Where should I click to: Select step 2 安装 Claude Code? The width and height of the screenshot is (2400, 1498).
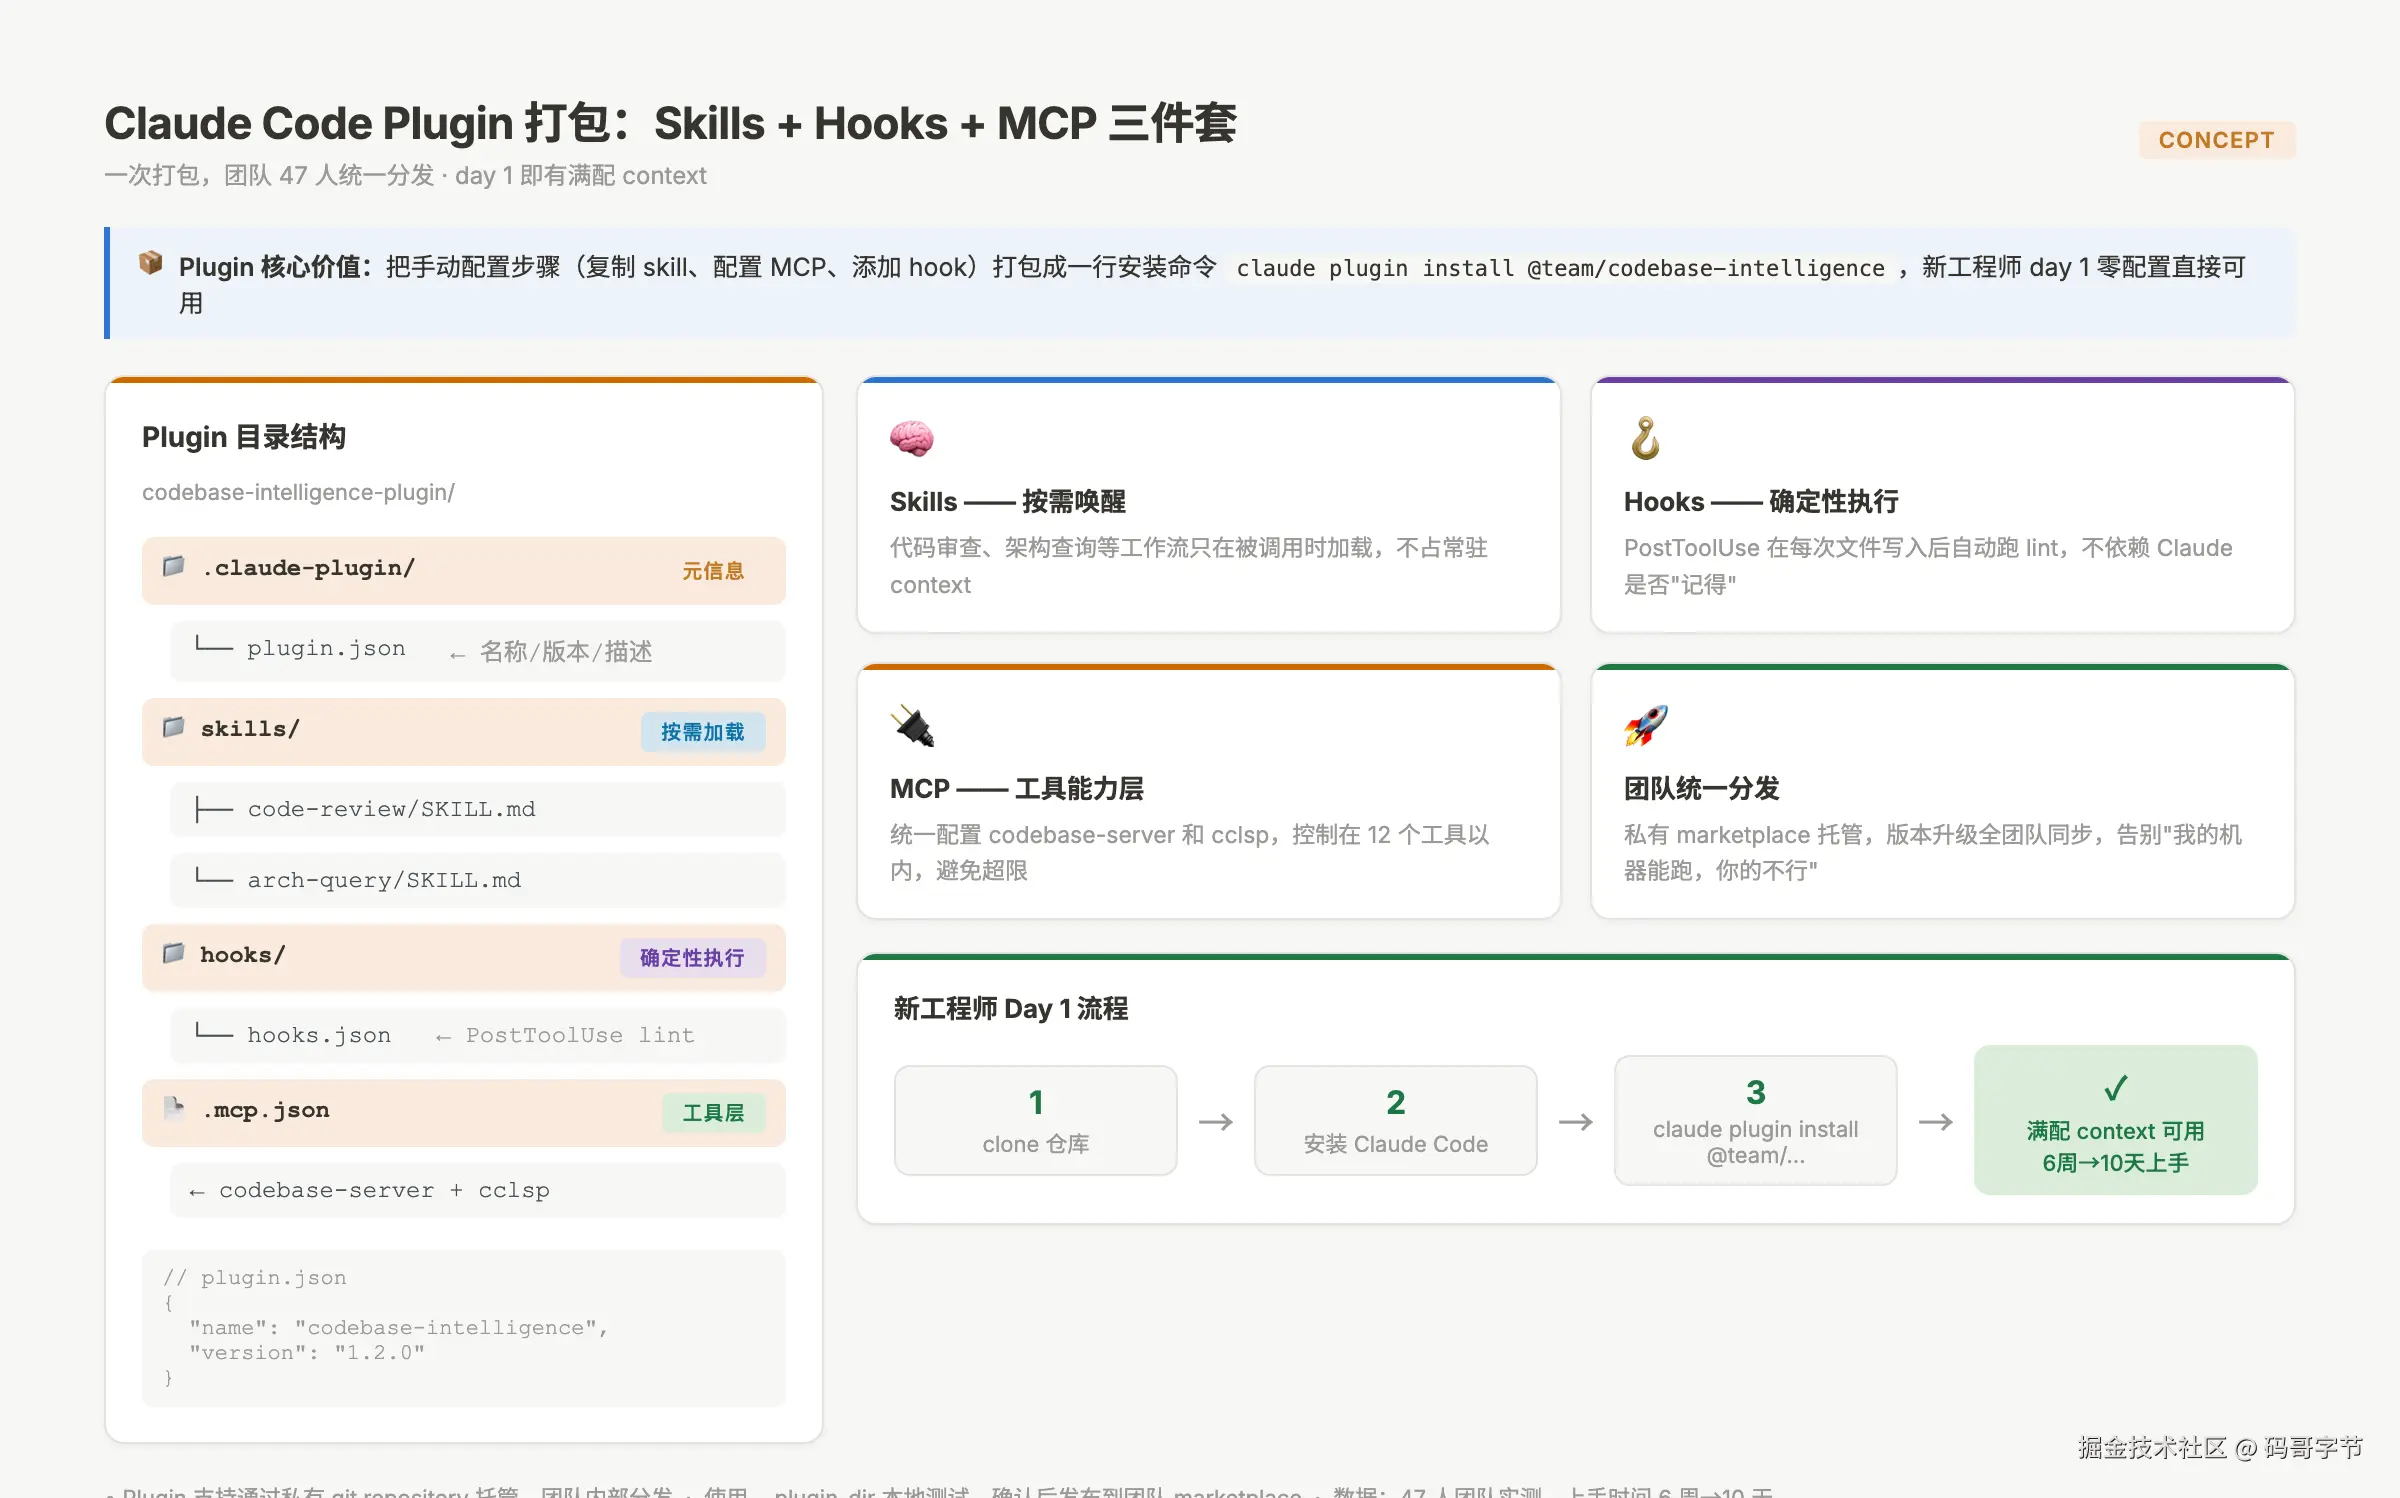pyautogui.click(x=1396, y=1120)
